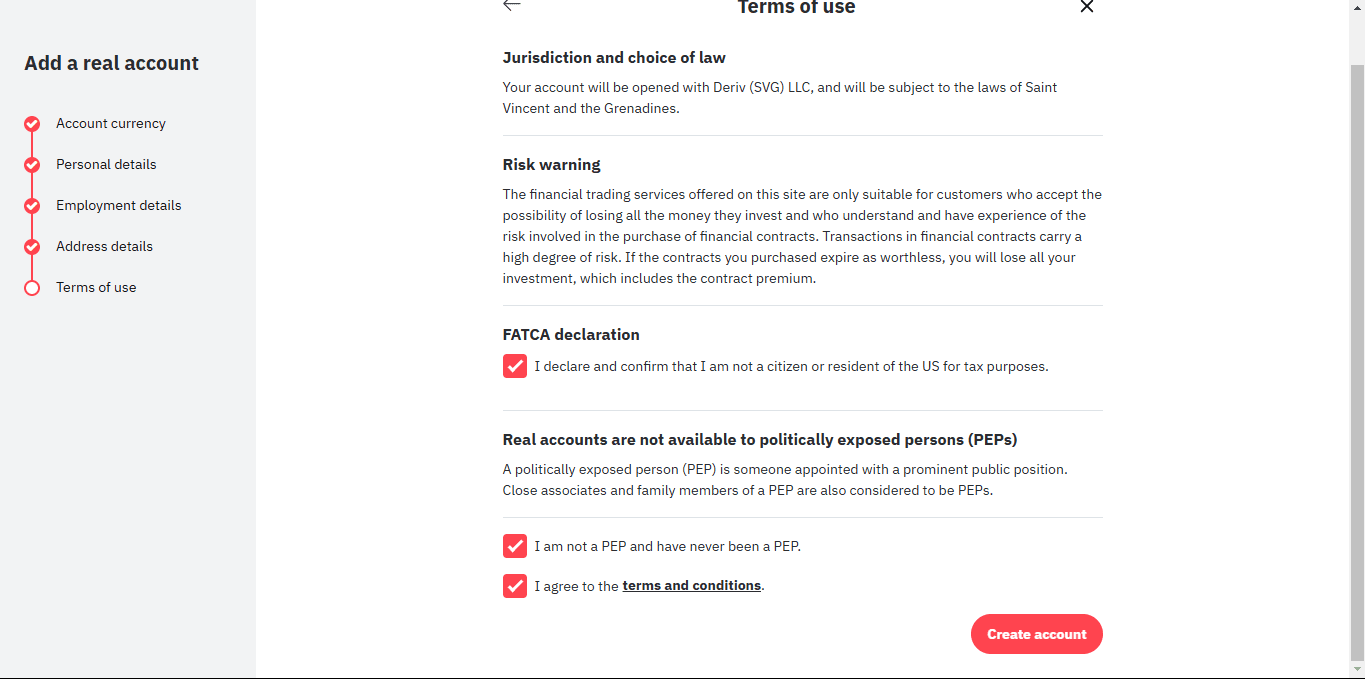Close the Terms of use dialog
The width and height of the screenshot is (1365, 679).
click(1087, 7)
